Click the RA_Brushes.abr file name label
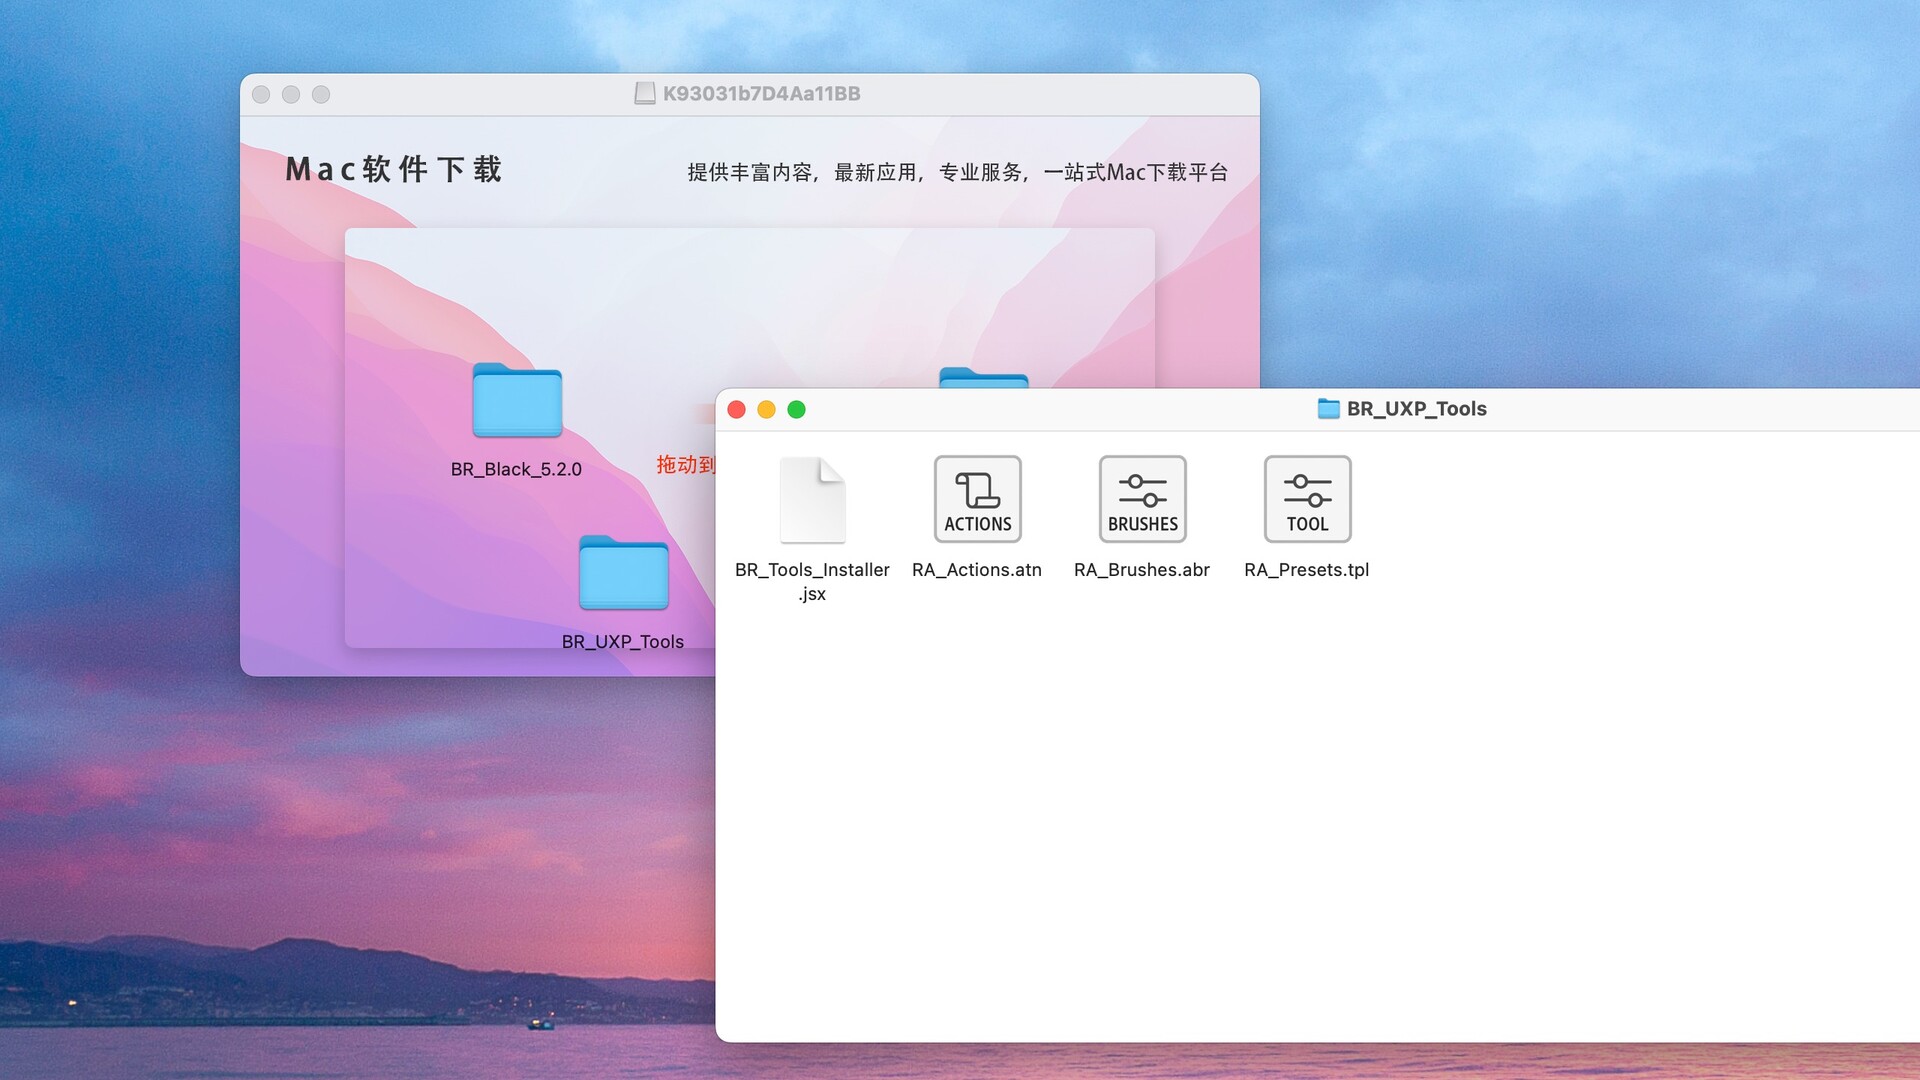 (x=1141, y=570)
